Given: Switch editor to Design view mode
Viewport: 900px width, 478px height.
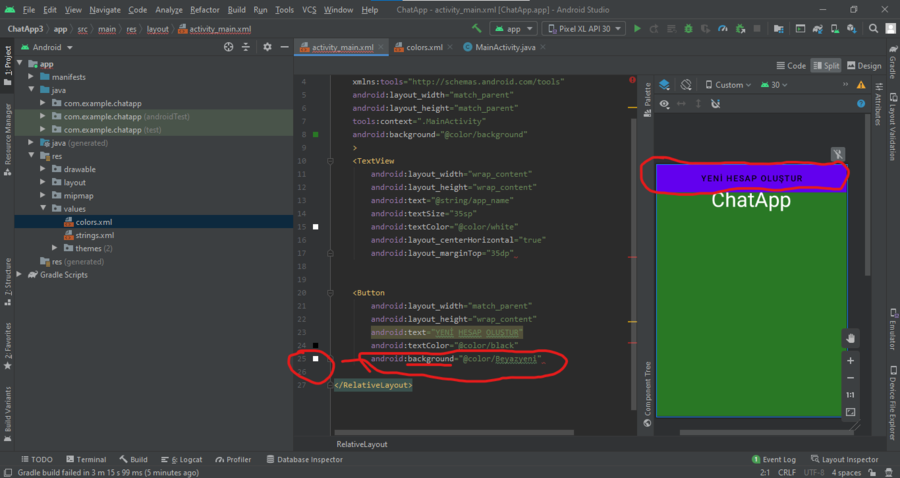Looking at the screenshot, I should point(864,66).
